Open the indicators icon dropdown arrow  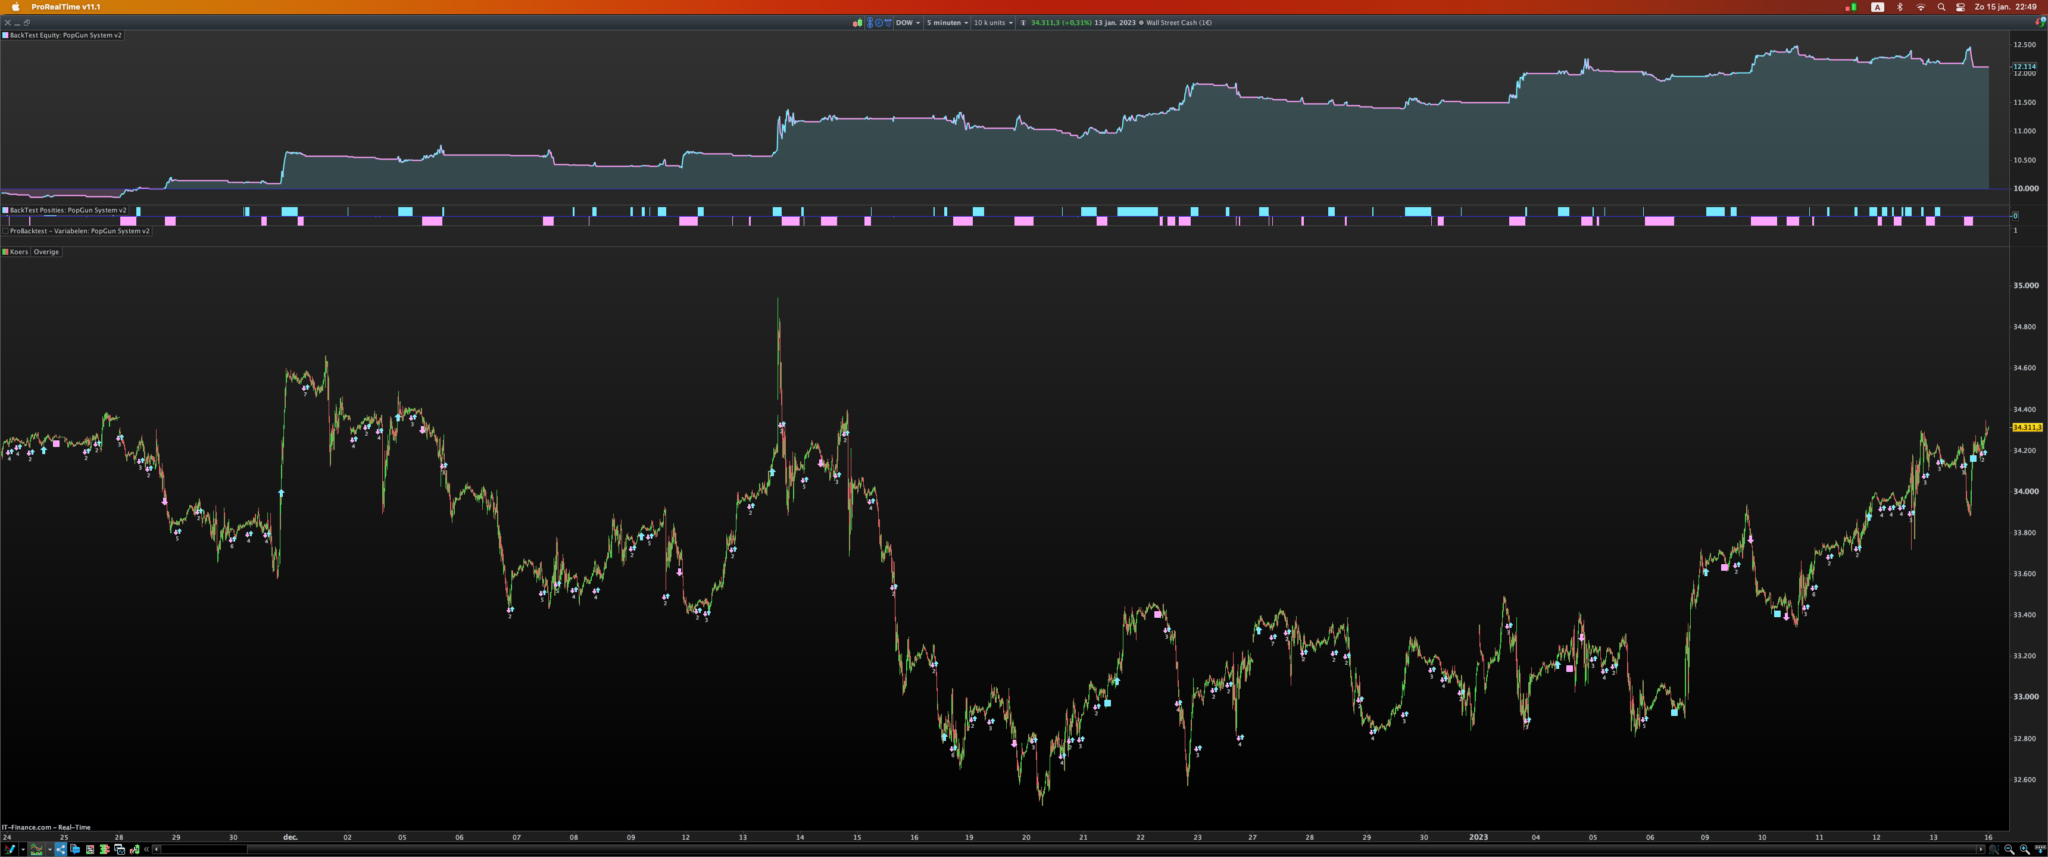pos(50,849)
